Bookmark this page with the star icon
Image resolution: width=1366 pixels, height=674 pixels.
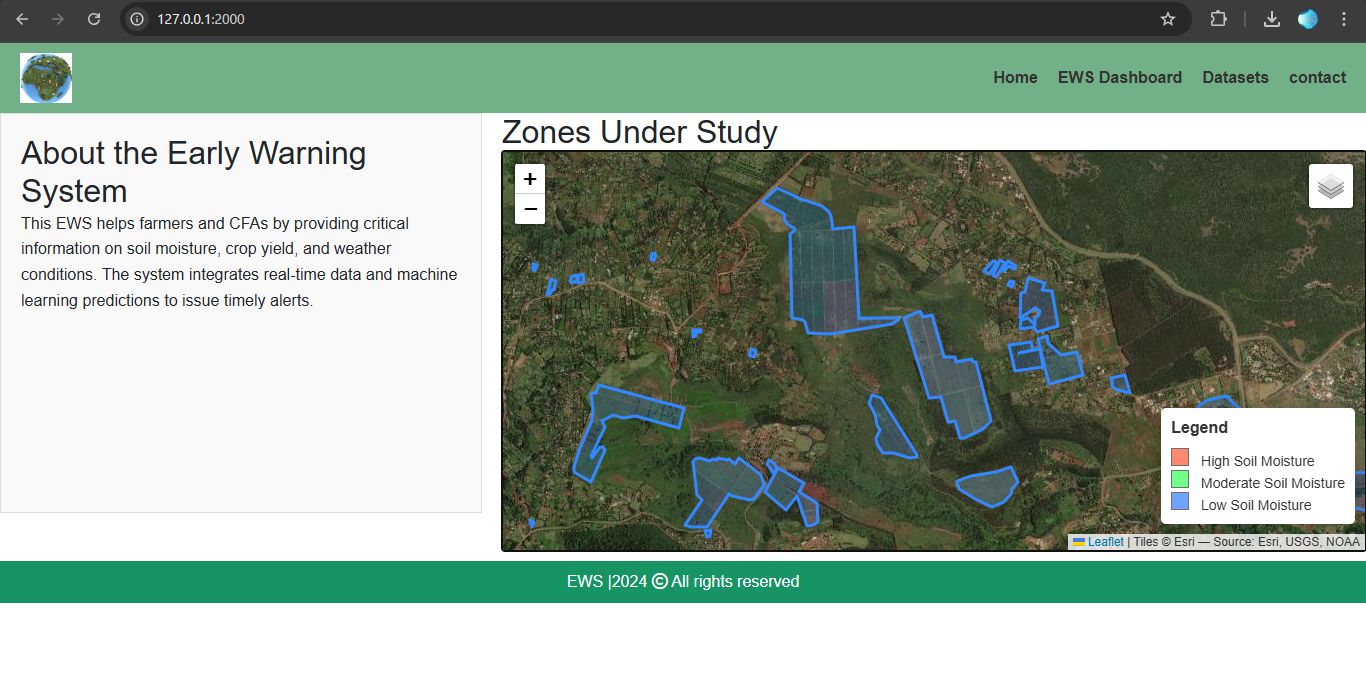tap(1168, 19)
